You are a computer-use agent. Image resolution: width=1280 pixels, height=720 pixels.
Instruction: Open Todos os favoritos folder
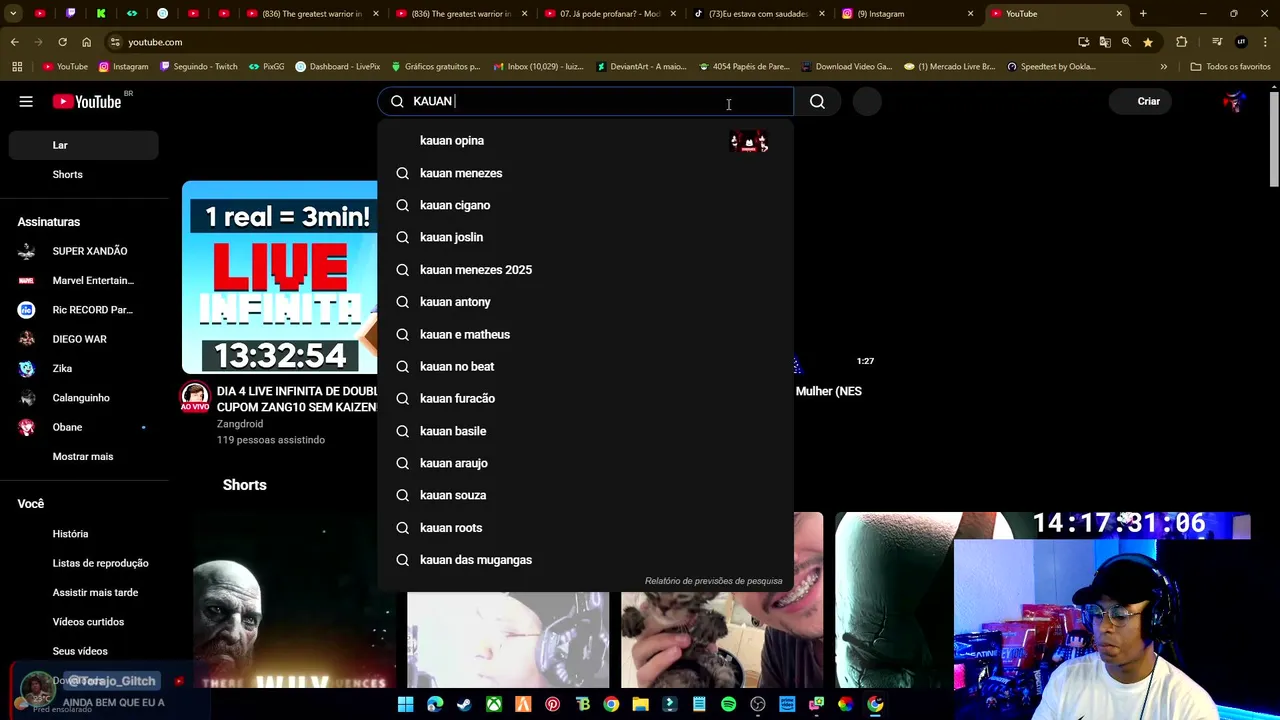(1230, 67)
